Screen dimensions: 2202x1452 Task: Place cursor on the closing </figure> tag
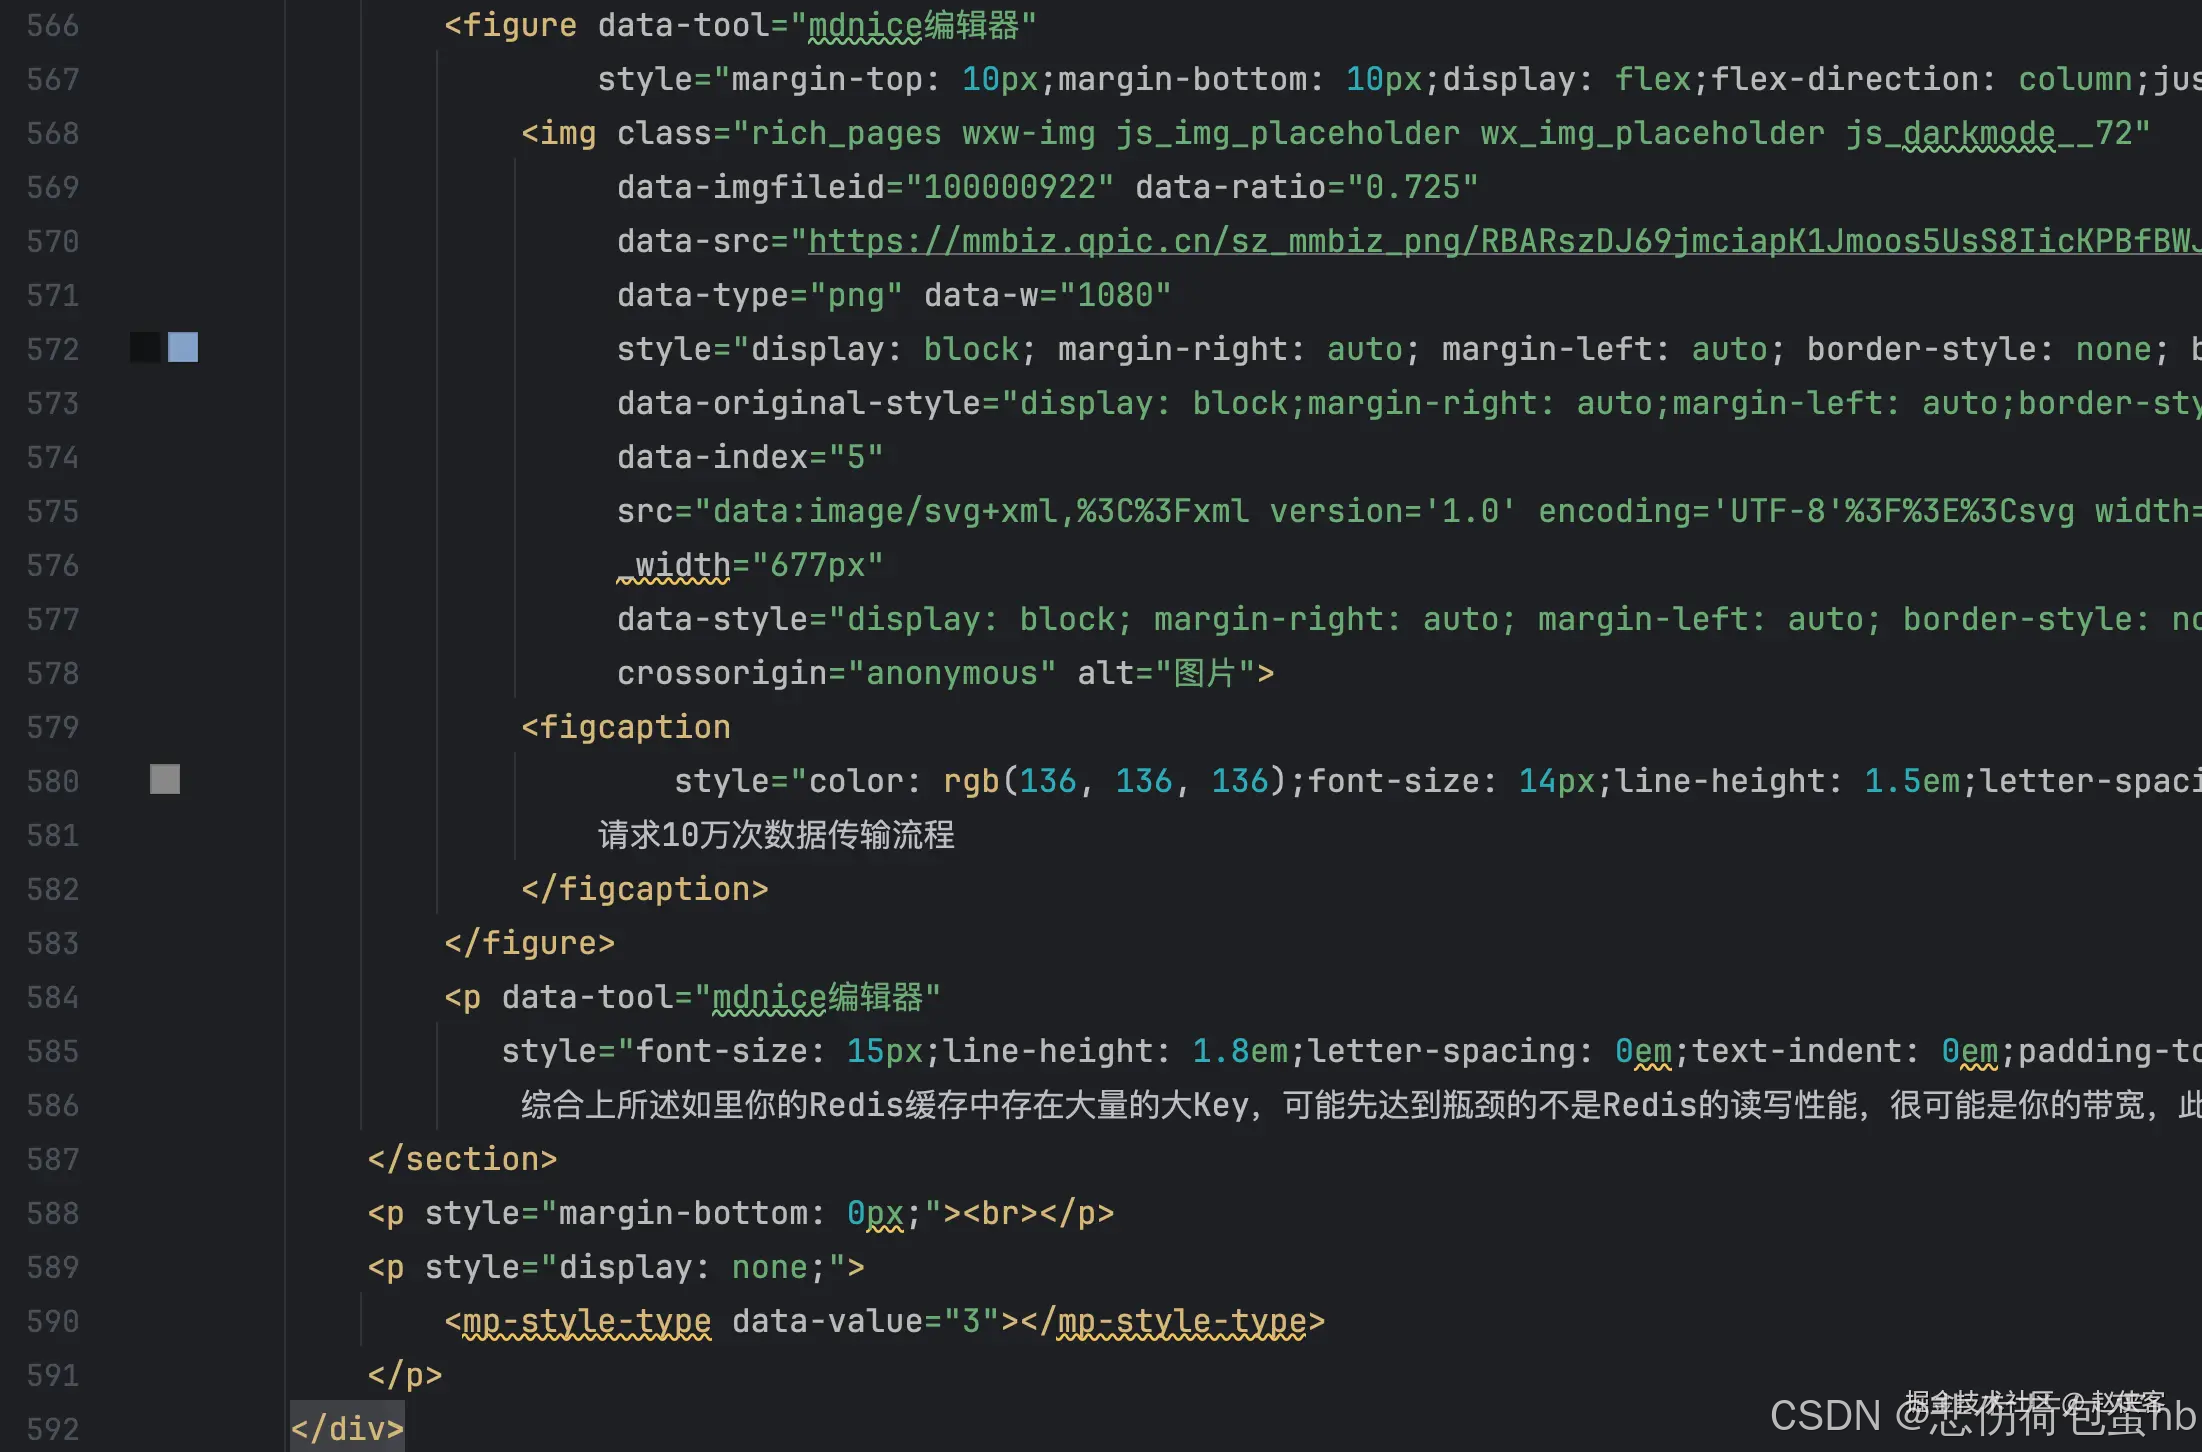click(x=529, y=941)
